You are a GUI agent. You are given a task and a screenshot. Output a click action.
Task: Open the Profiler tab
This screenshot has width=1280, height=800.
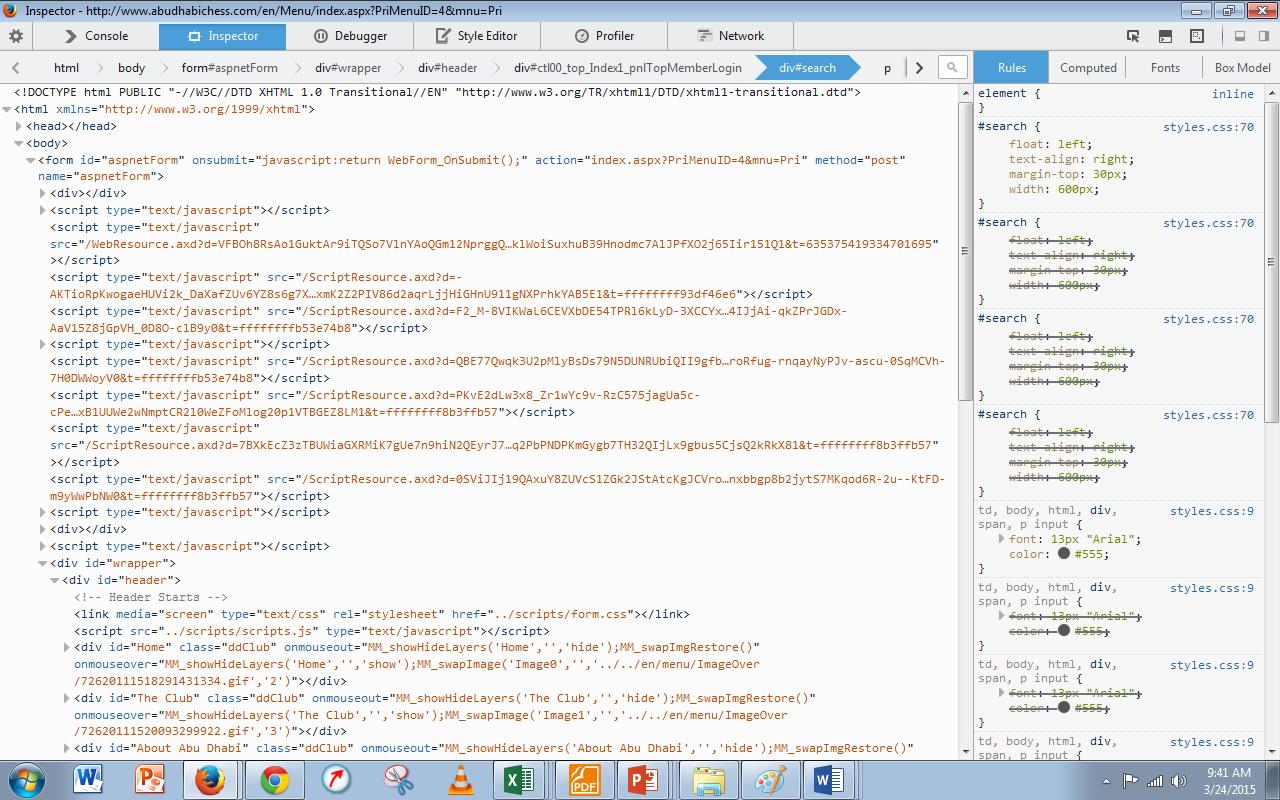602,36
